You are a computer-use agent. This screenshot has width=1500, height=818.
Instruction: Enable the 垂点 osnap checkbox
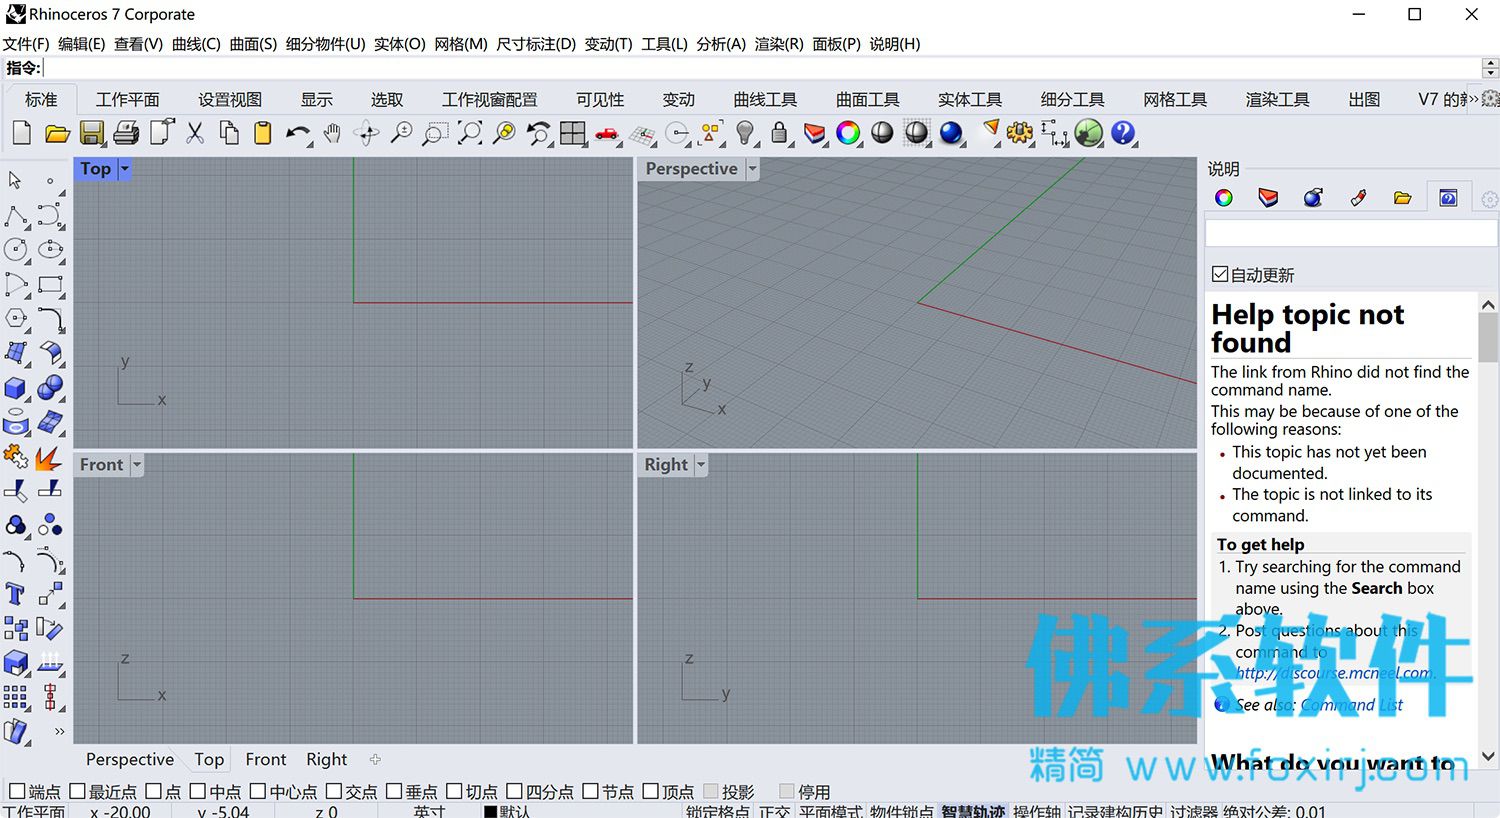pyautogui.click(x=394, y=791)
